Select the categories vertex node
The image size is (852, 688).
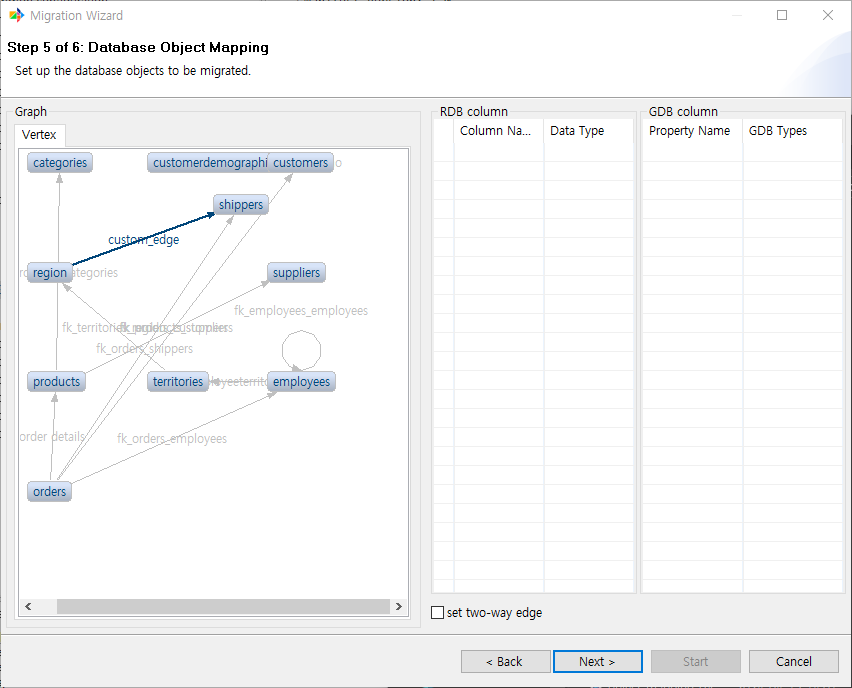click(60, 163)
